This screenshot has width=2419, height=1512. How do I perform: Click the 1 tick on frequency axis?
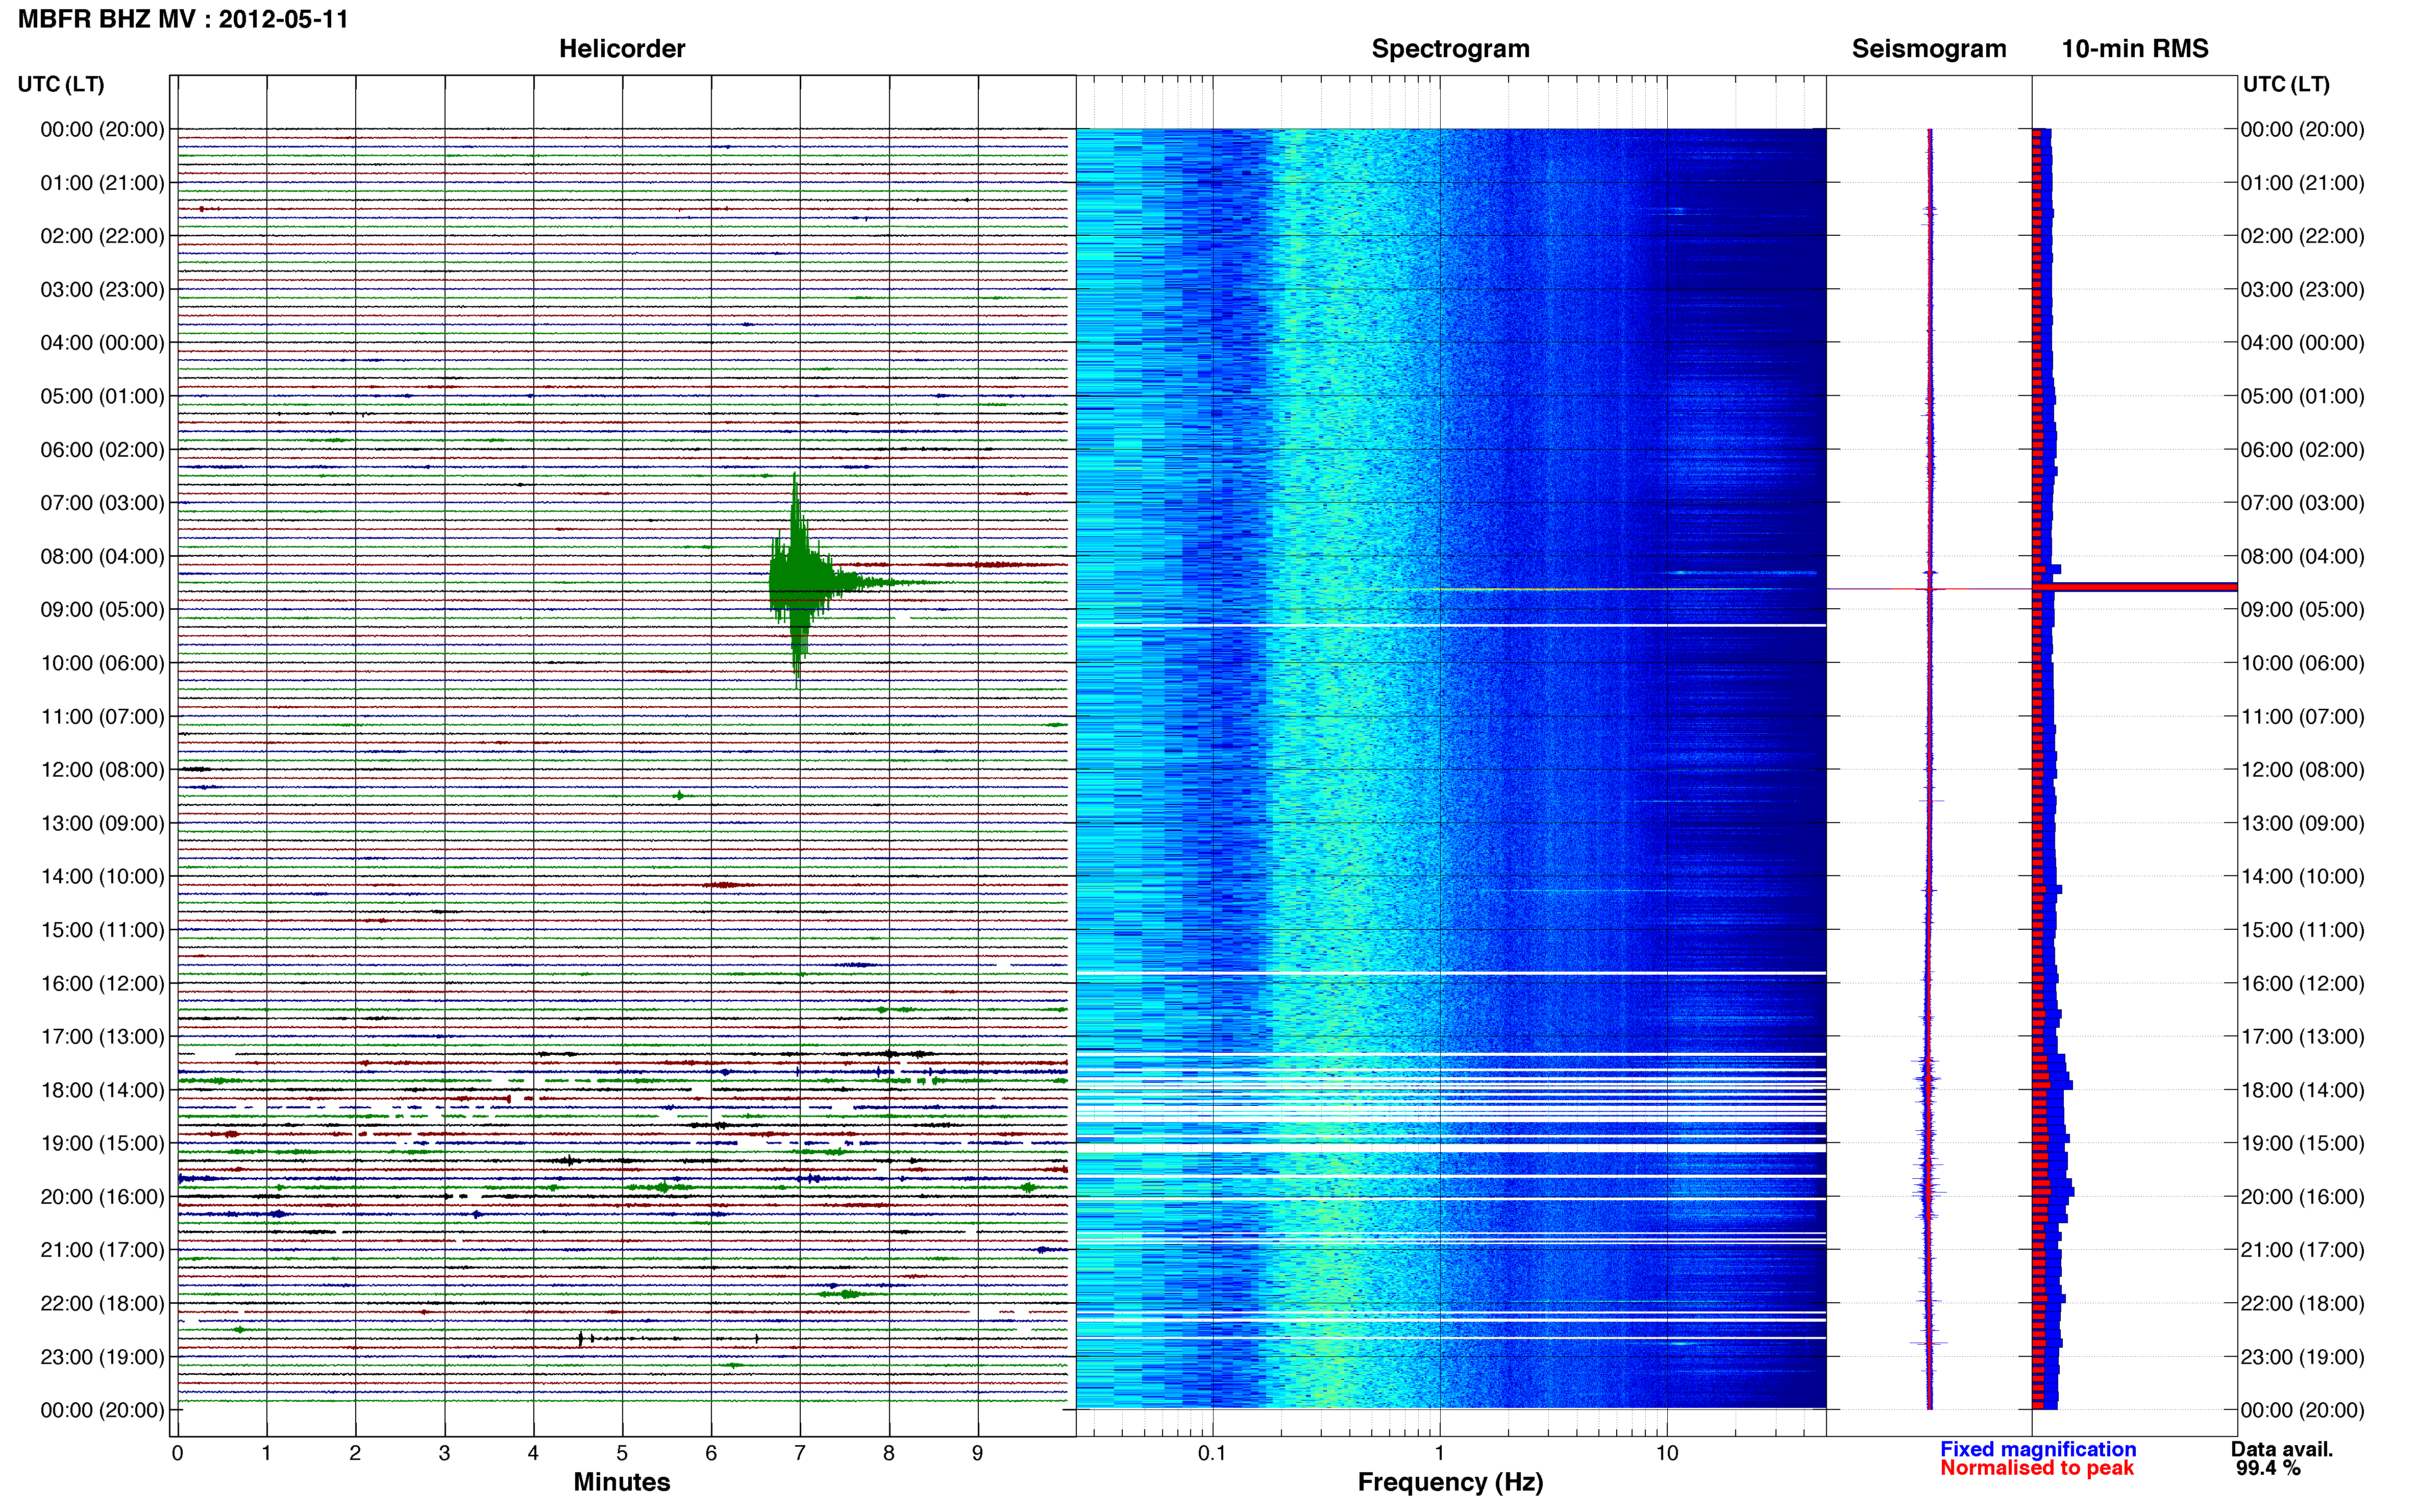tap(1440, 1453)
